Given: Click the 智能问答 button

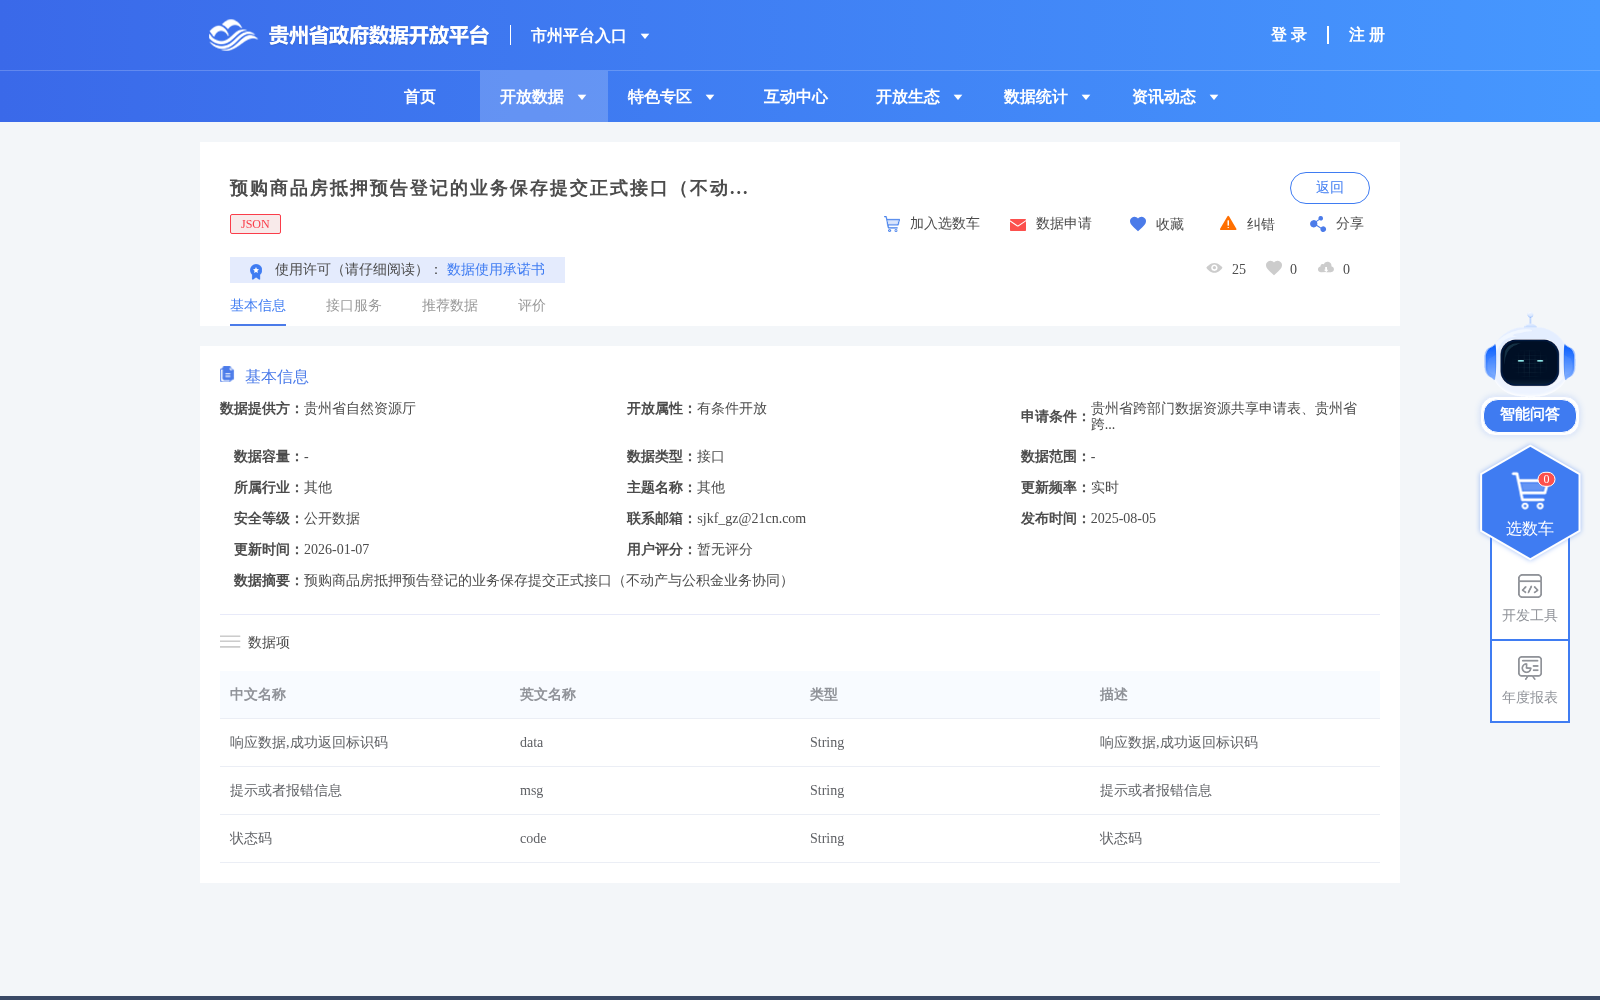Looking at the screenshot, I should tap(1530, 415).
